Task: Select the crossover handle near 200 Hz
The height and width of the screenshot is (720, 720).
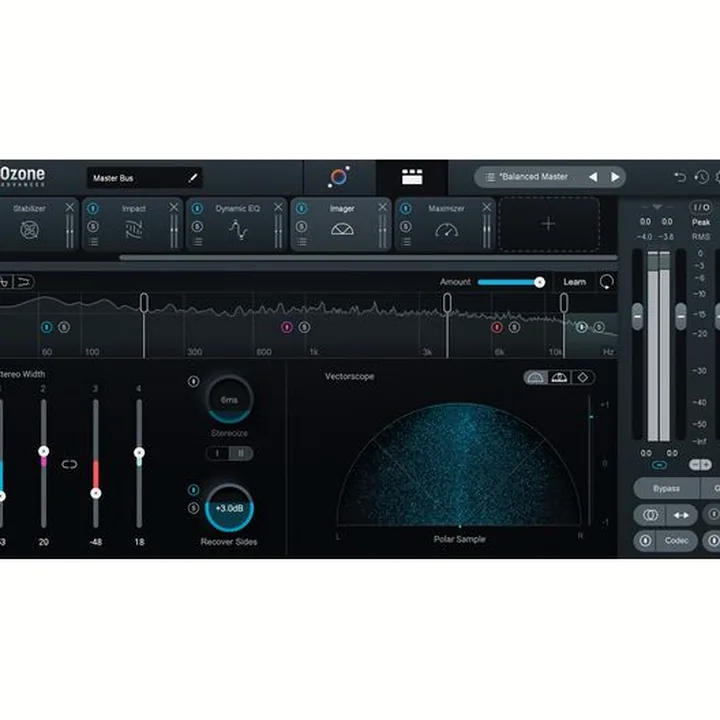Action: click(144, 303)
